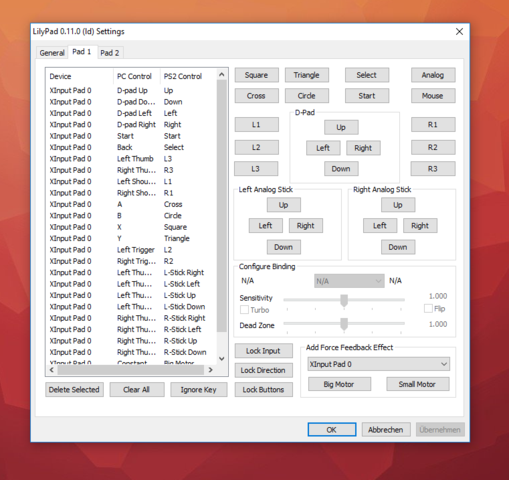The height and width of the screenshot is (480, 509).
Task: Enable the Turbo checkbox
Action: (244, 310)
